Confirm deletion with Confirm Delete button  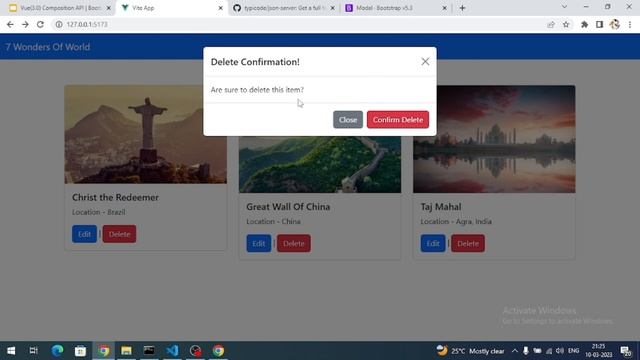[398, 120]
